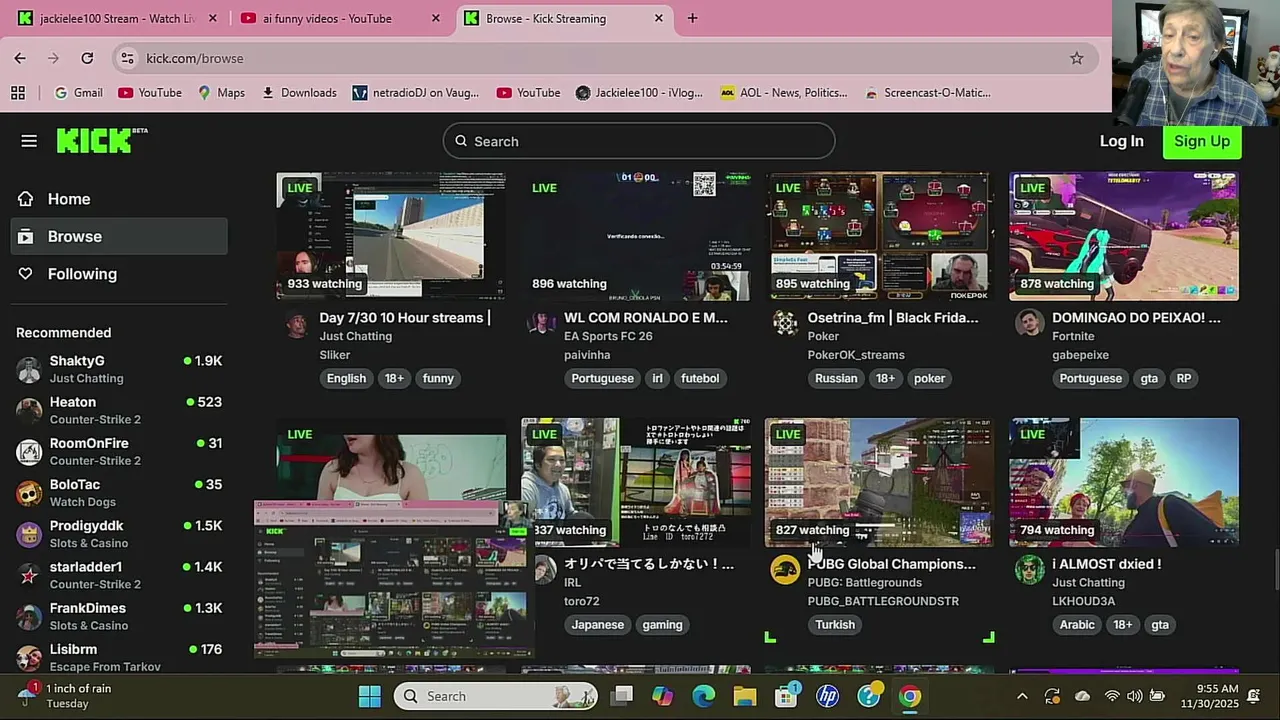Reload the page in Chrome
This screenshot has width=1280, height=720.
tap(87, 58)
